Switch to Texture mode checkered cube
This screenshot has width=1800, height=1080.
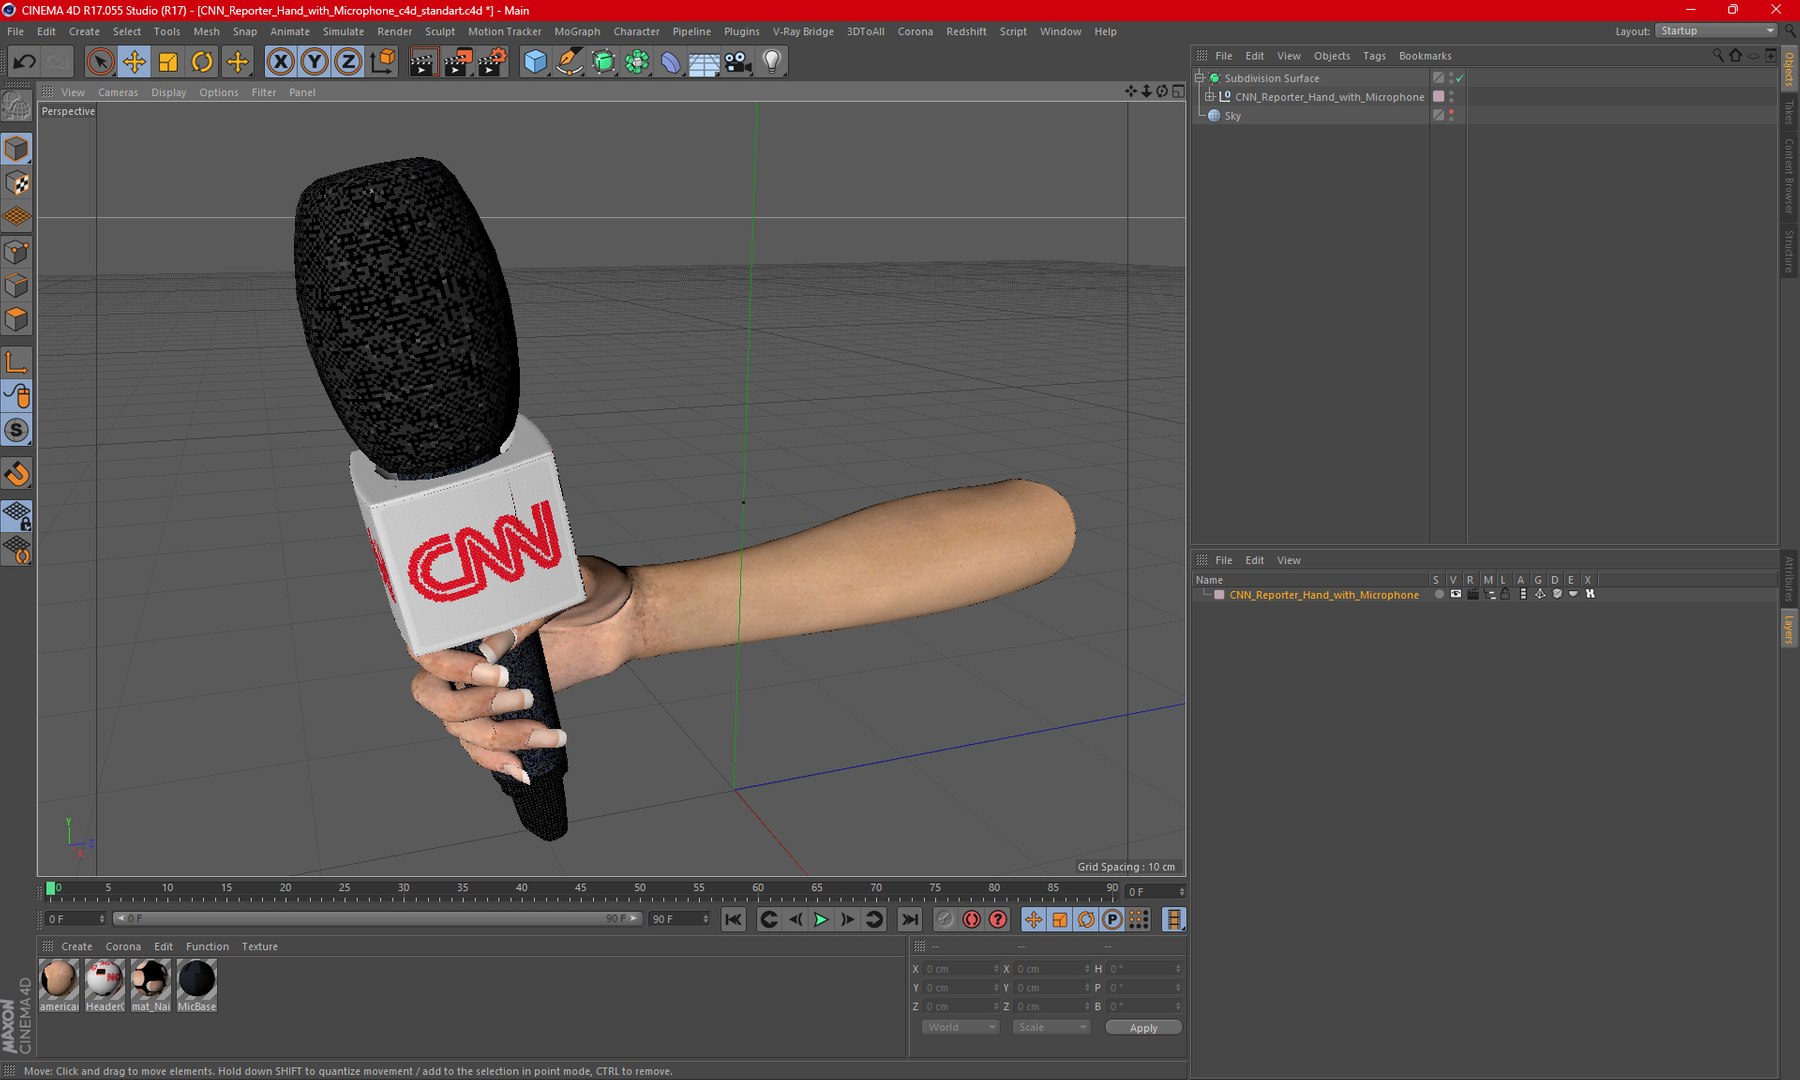click(17, 183)
